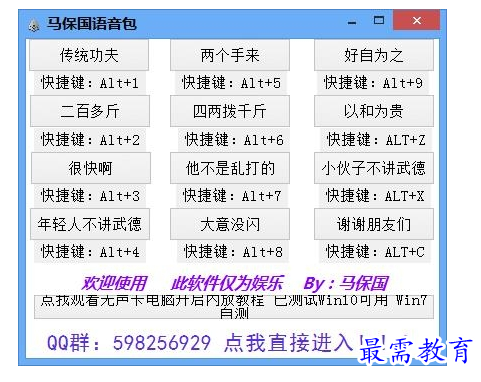Click the 快捷键: Alt+8 label
The width and height of the screenshot is (481, 382).
coord(233,252)
